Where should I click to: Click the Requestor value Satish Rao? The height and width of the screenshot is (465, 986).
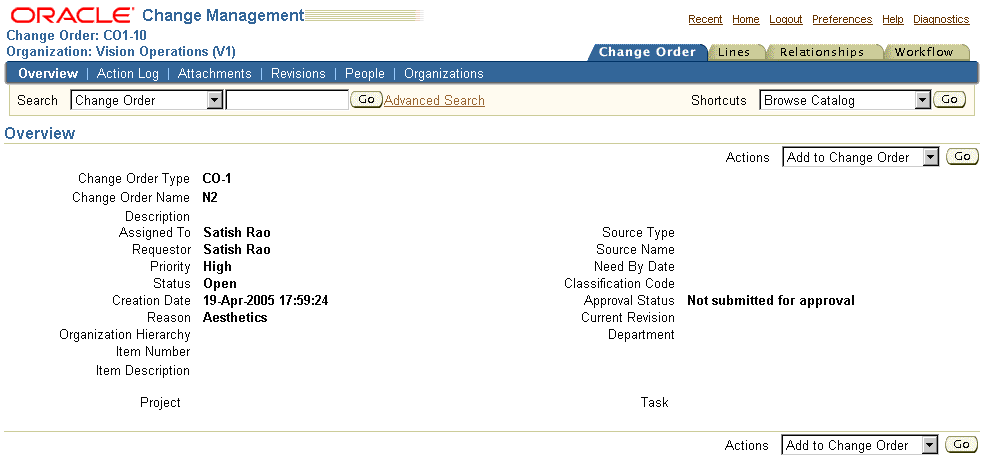236,250
